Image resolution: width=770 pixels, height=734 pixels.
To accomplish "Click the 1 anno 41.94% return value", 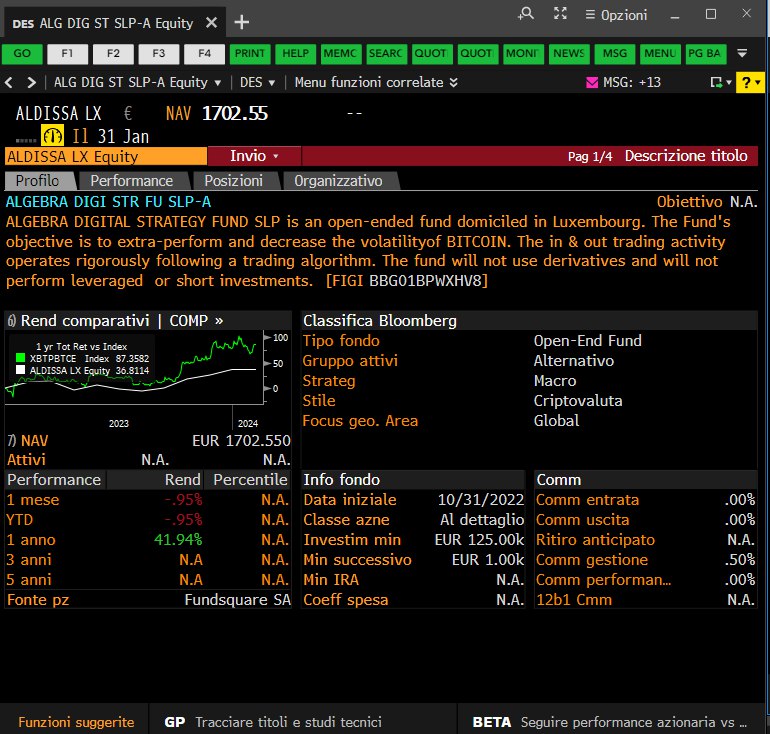I will 178,540.
